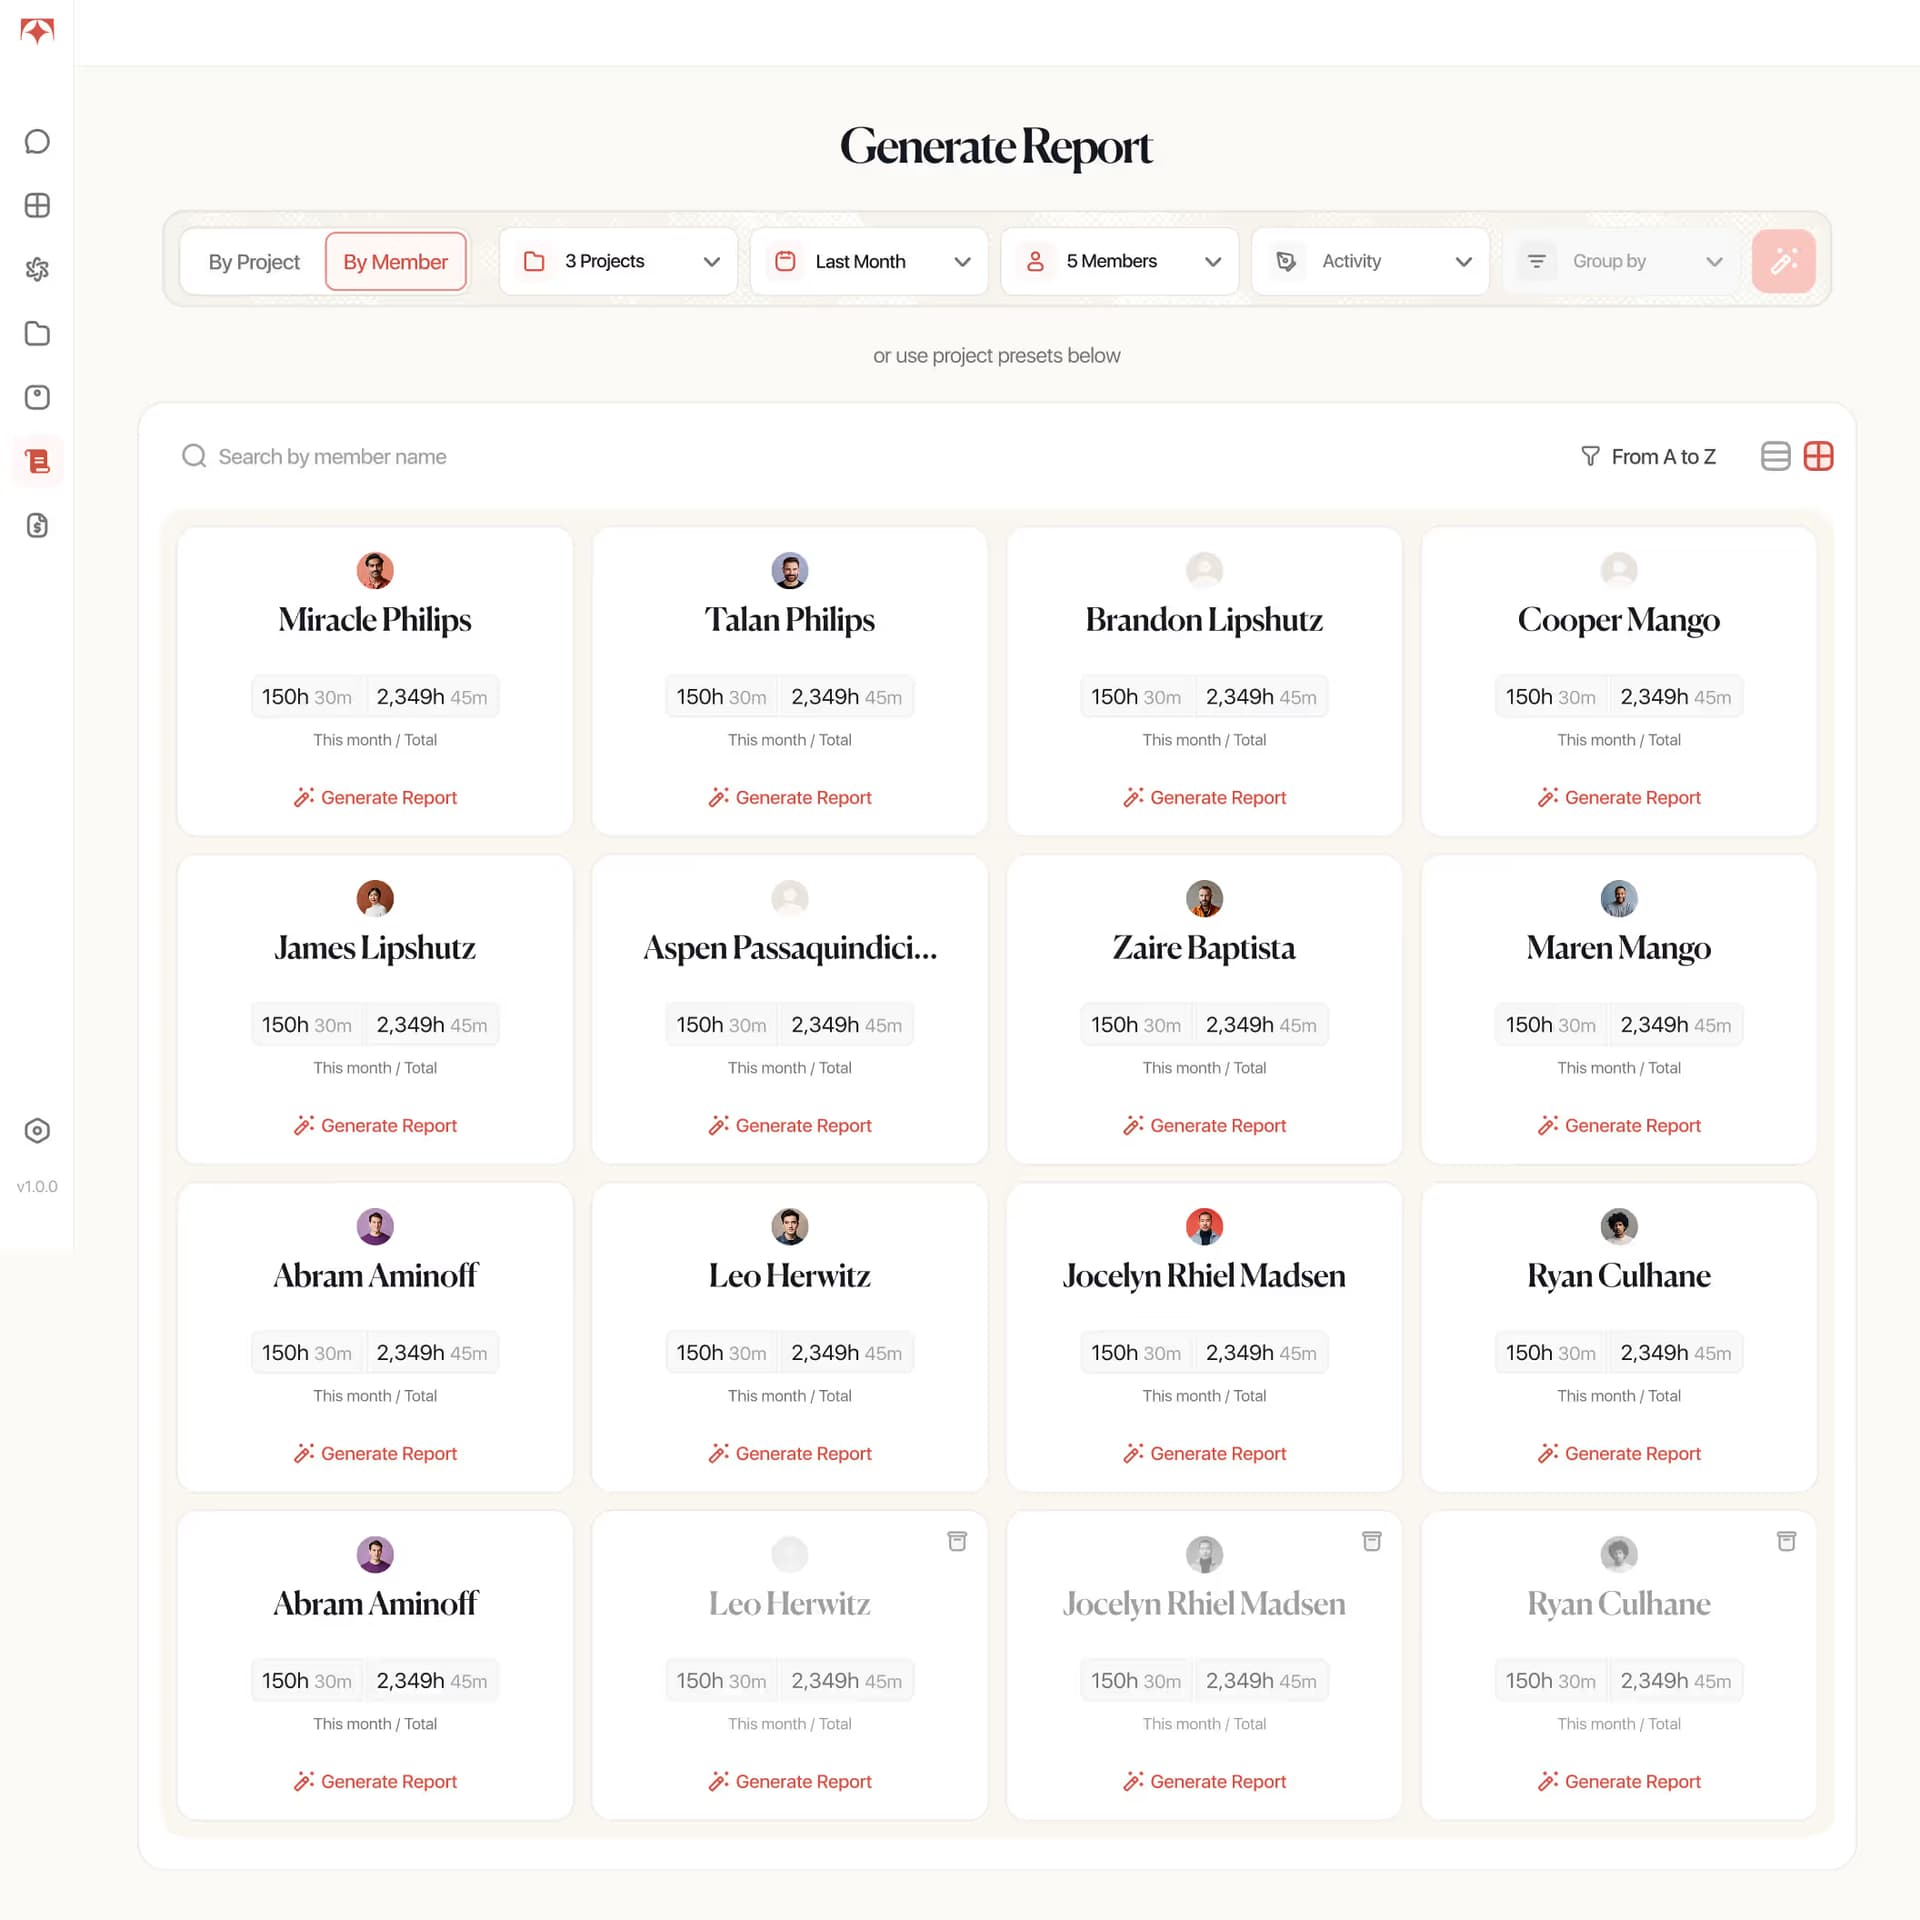Open the 3 Projects dropdown
Image resolution: width=1920 pixels, height=1920 pixels.
click(x=619, y=261)
